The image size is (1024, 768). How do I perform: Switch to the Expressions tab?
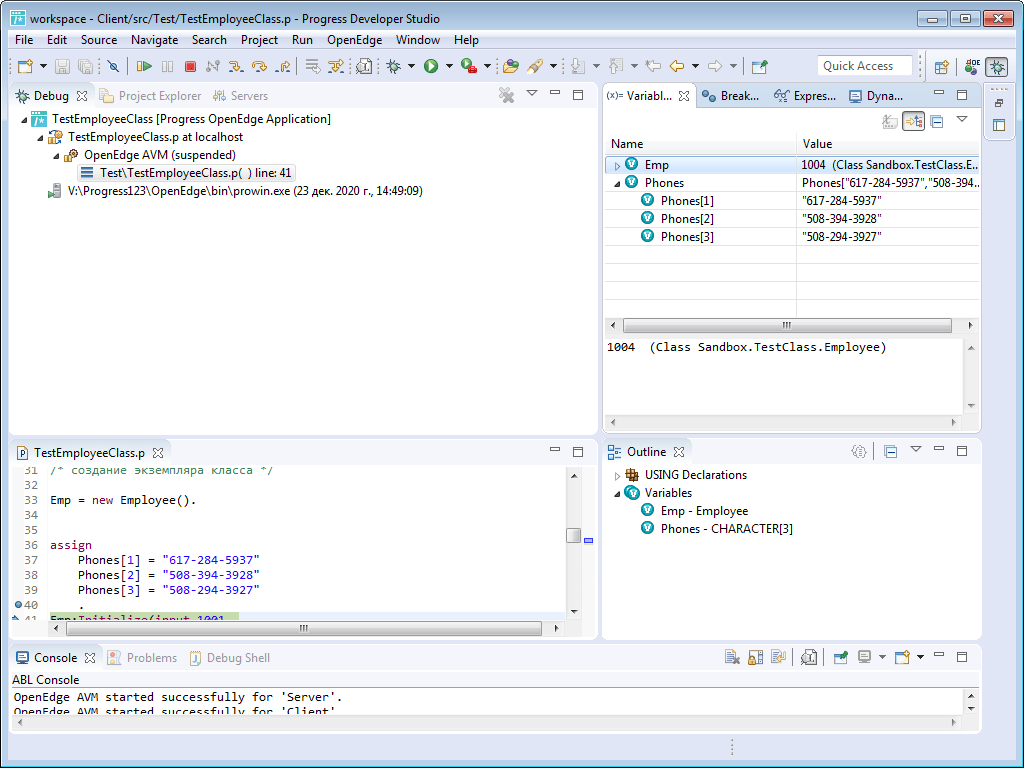click(805, 96)
